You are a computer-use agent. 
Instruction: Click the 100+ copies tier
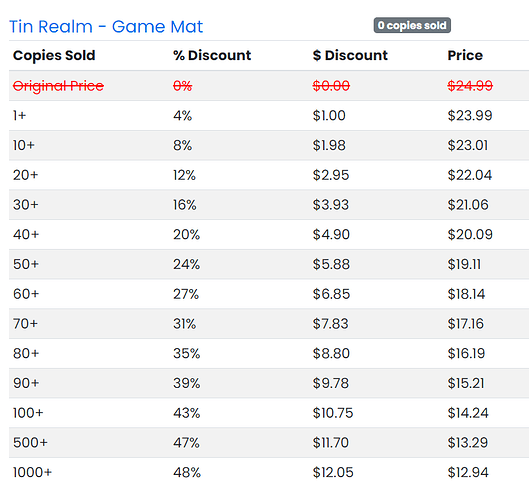[x=28, y=413]
